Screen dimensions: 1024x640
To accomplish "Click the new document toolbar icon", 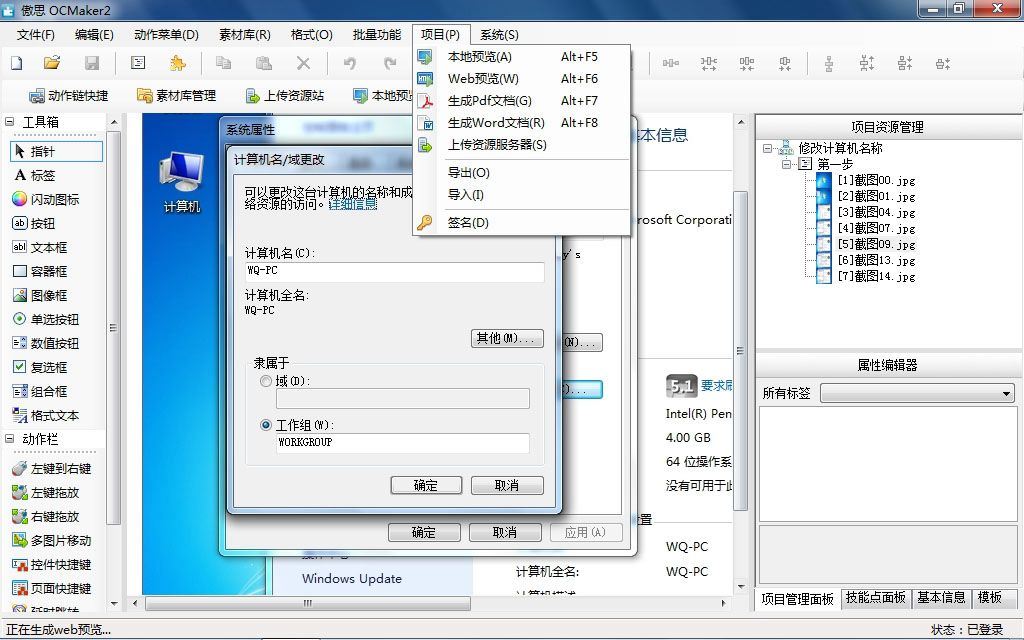I will click(x=17, y=63).
